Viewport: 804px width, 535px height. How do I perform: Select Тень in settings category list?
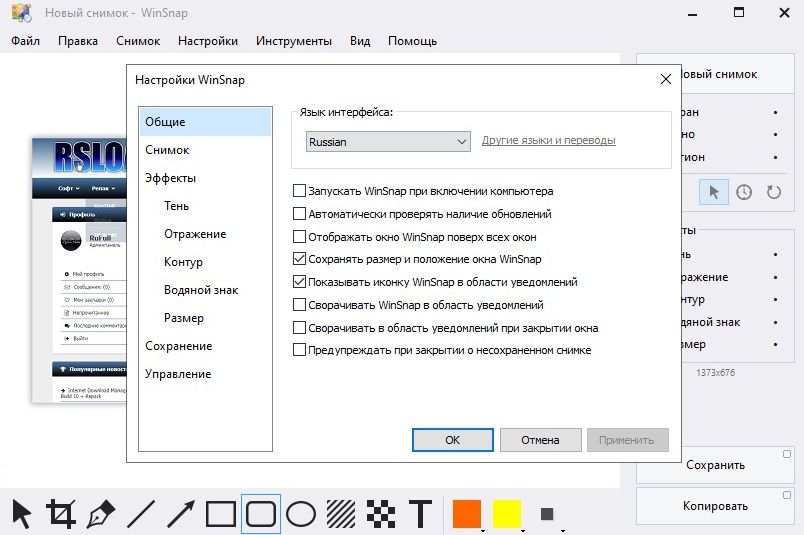[205, 206]
